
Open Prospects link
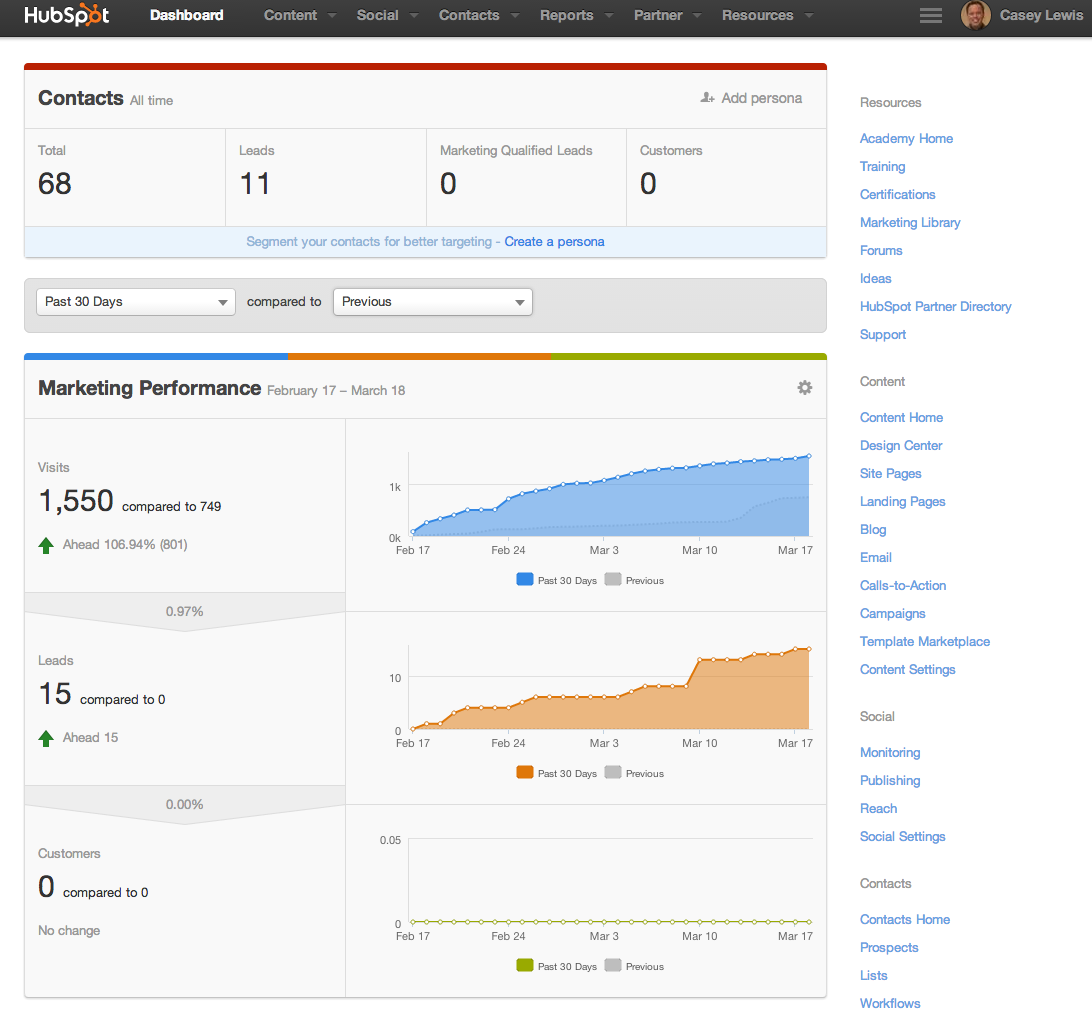pyautogui.click(x=889, y=947)
